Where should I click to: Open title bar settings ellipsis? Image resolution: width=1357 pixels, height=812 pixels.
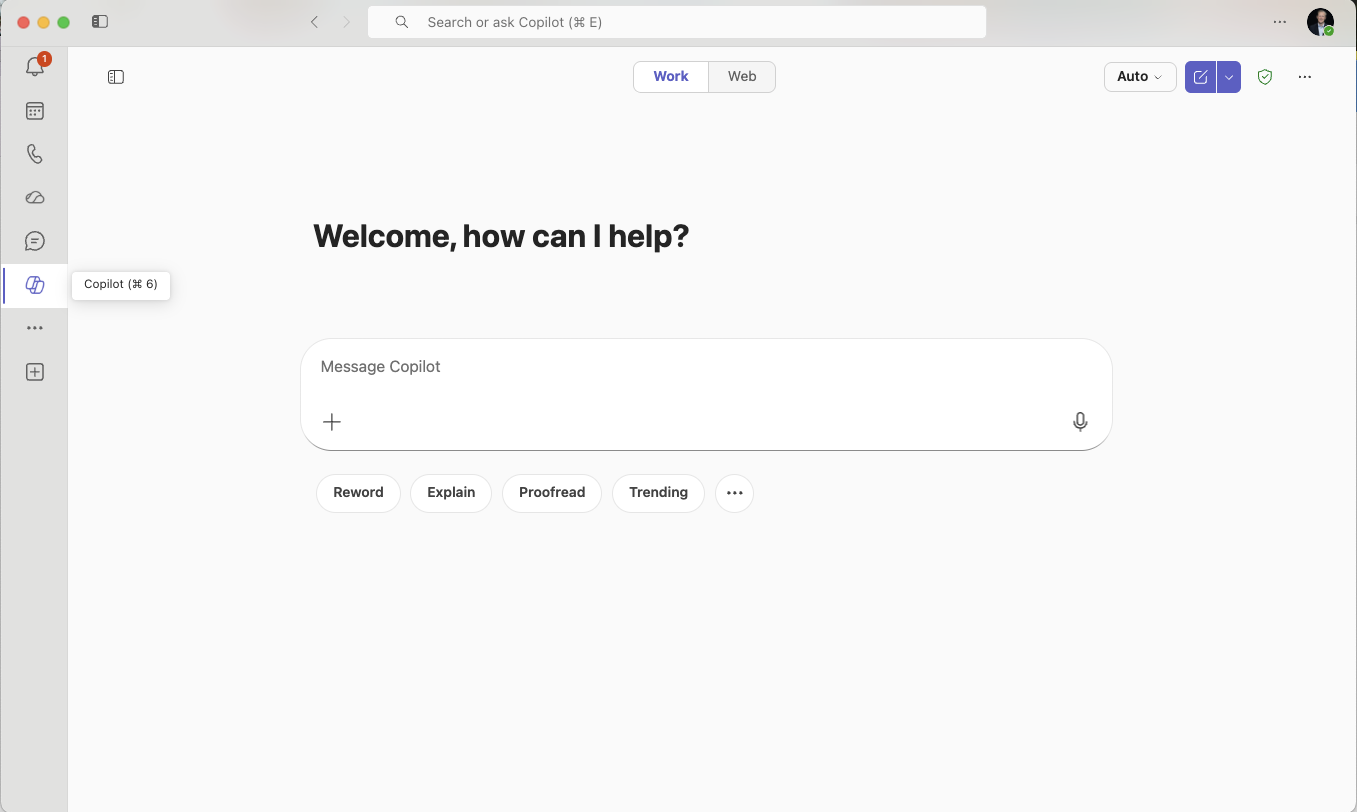click(1280, 22)
